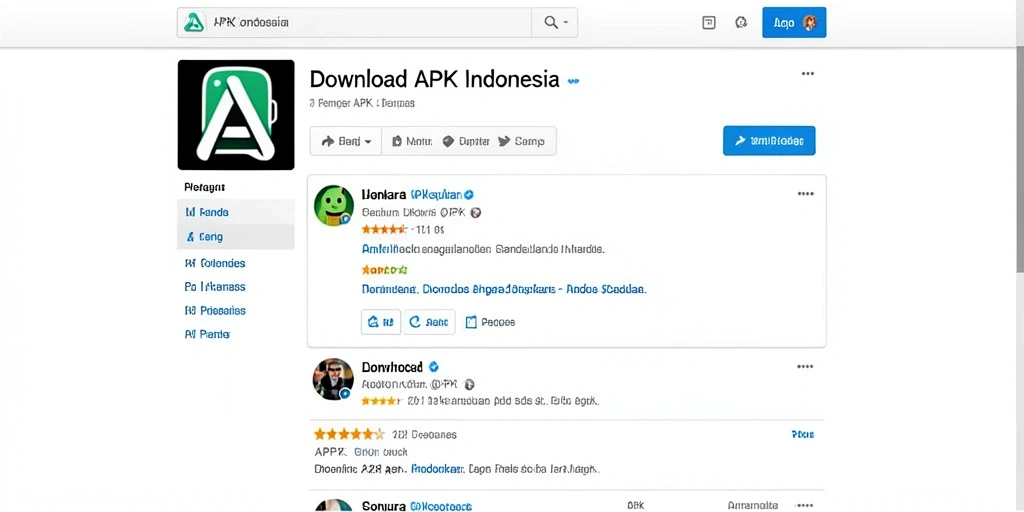Open the blue 'Ptkm' link right of review
Screen dimensions: 1024x512
tap(803, 434)
